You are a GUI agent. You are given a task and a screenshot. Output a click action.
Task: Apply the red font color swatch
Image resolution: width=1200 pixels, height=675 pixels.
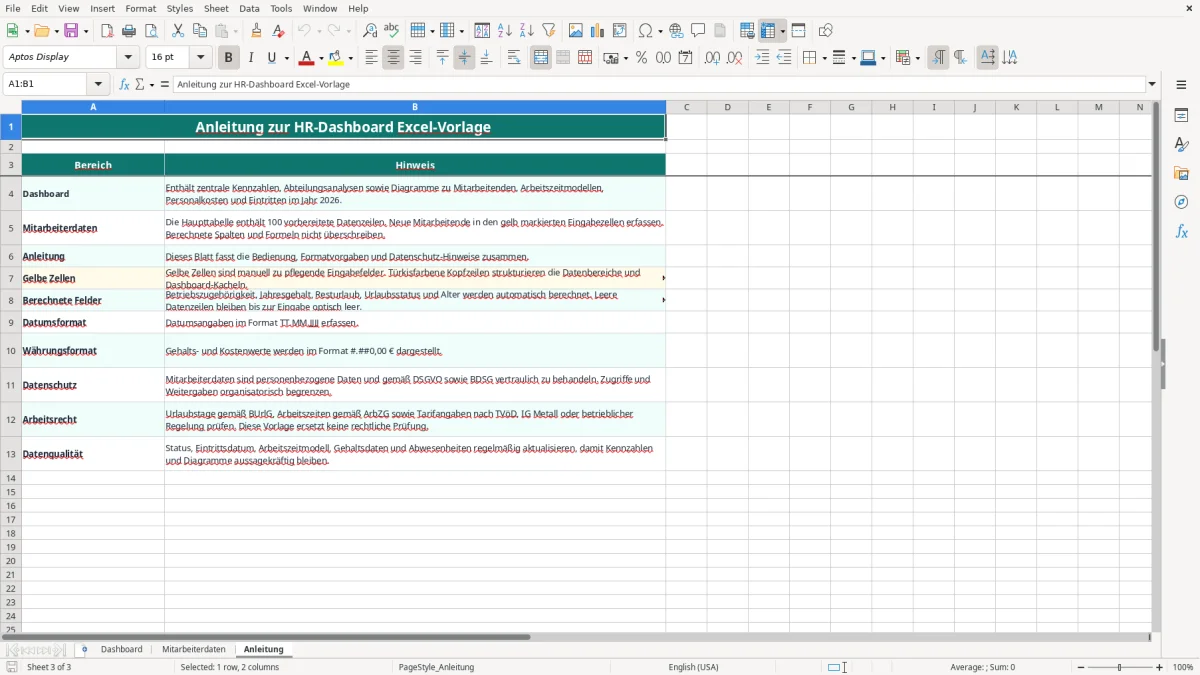coord(305,58)
